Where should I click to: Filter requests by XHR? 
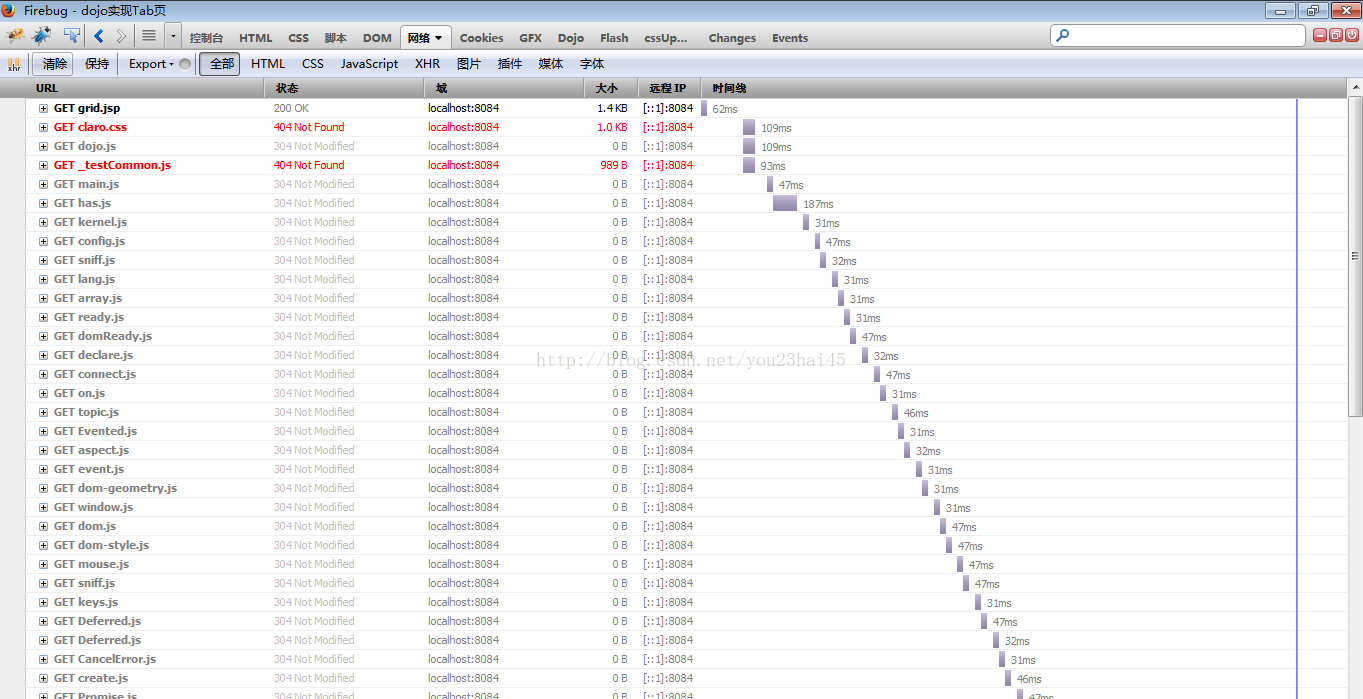(427, 64)
